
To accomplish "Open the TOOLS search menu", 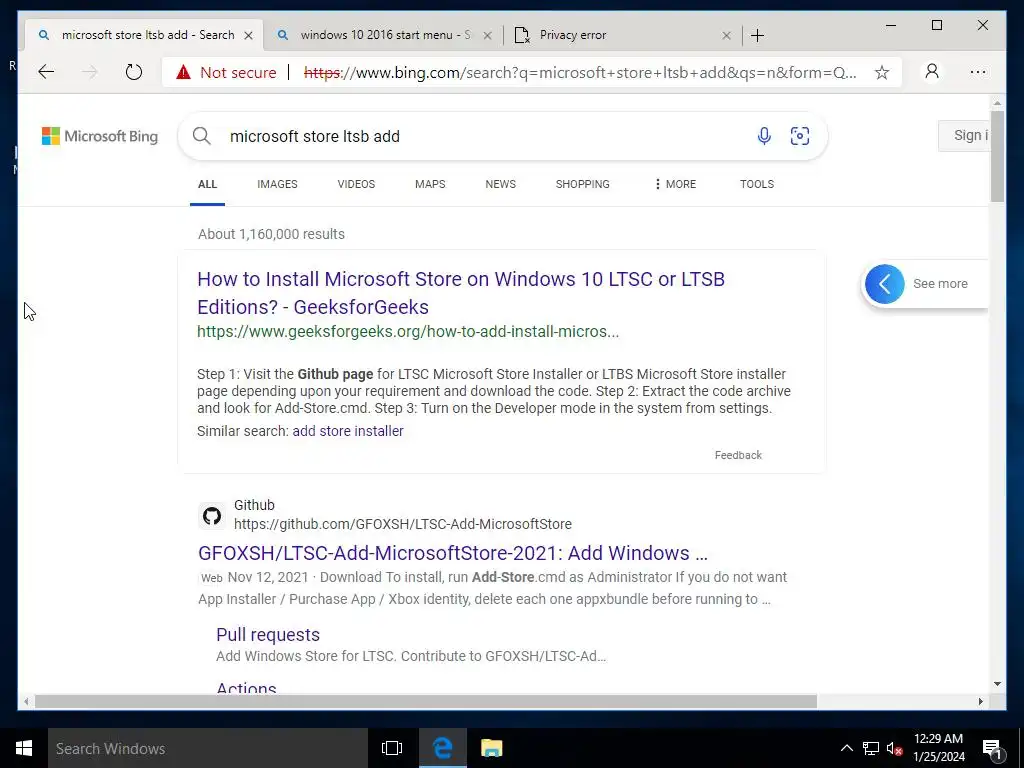I will [x=757, y=184].
